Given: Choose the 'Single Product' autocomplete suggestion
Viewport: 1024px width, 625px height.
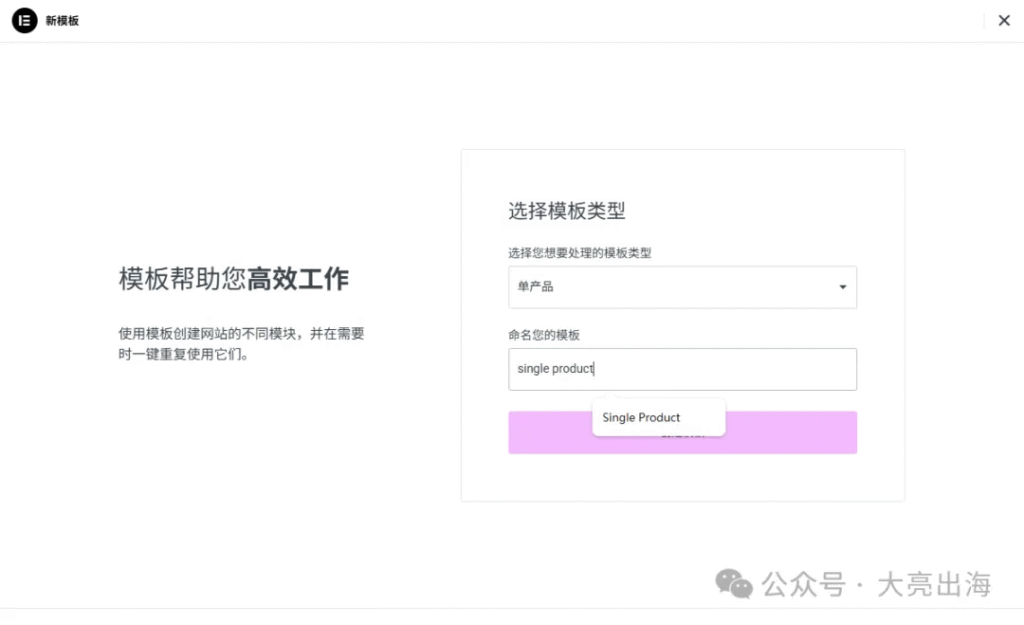Looking at the screenshot, I should 658,417.
